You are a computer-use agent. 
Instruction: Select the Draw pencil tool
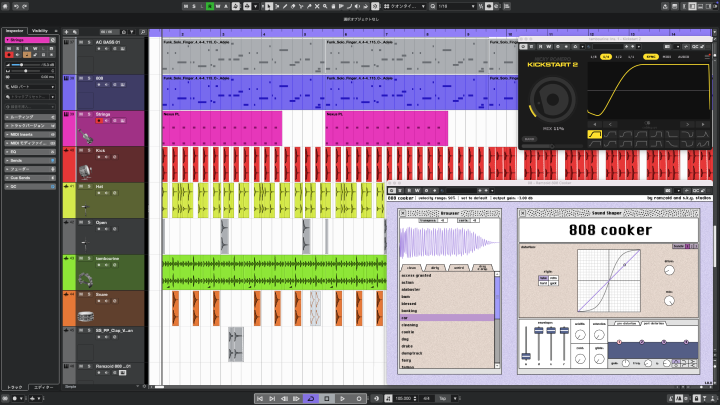click(x=285, y=6)
